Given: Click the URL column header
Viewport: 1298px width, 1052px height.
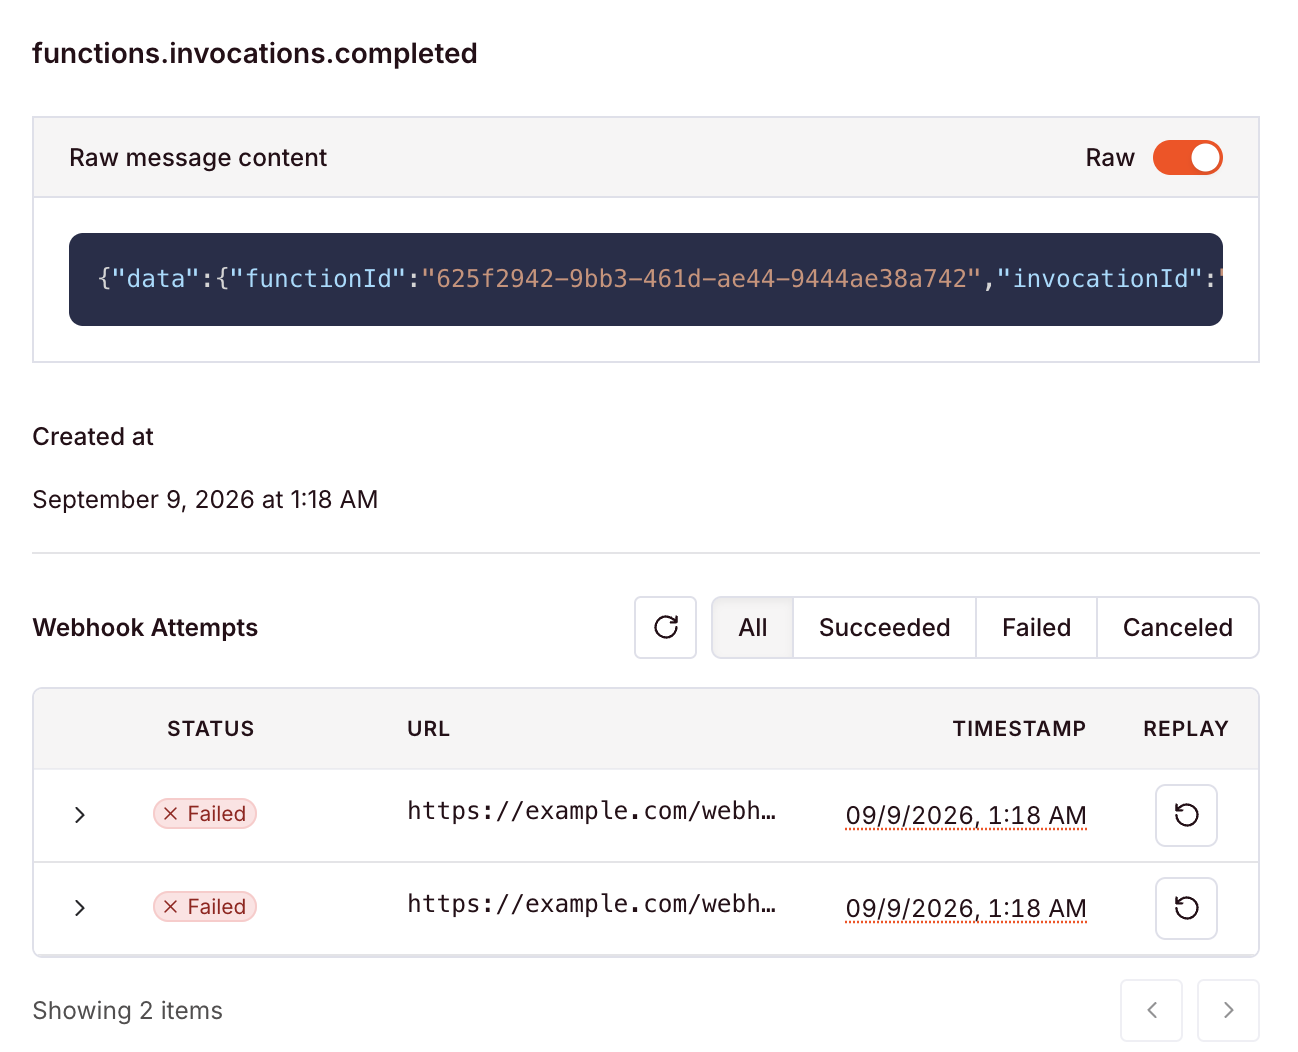Looking at the screenshot, I should tap(429, 729).
